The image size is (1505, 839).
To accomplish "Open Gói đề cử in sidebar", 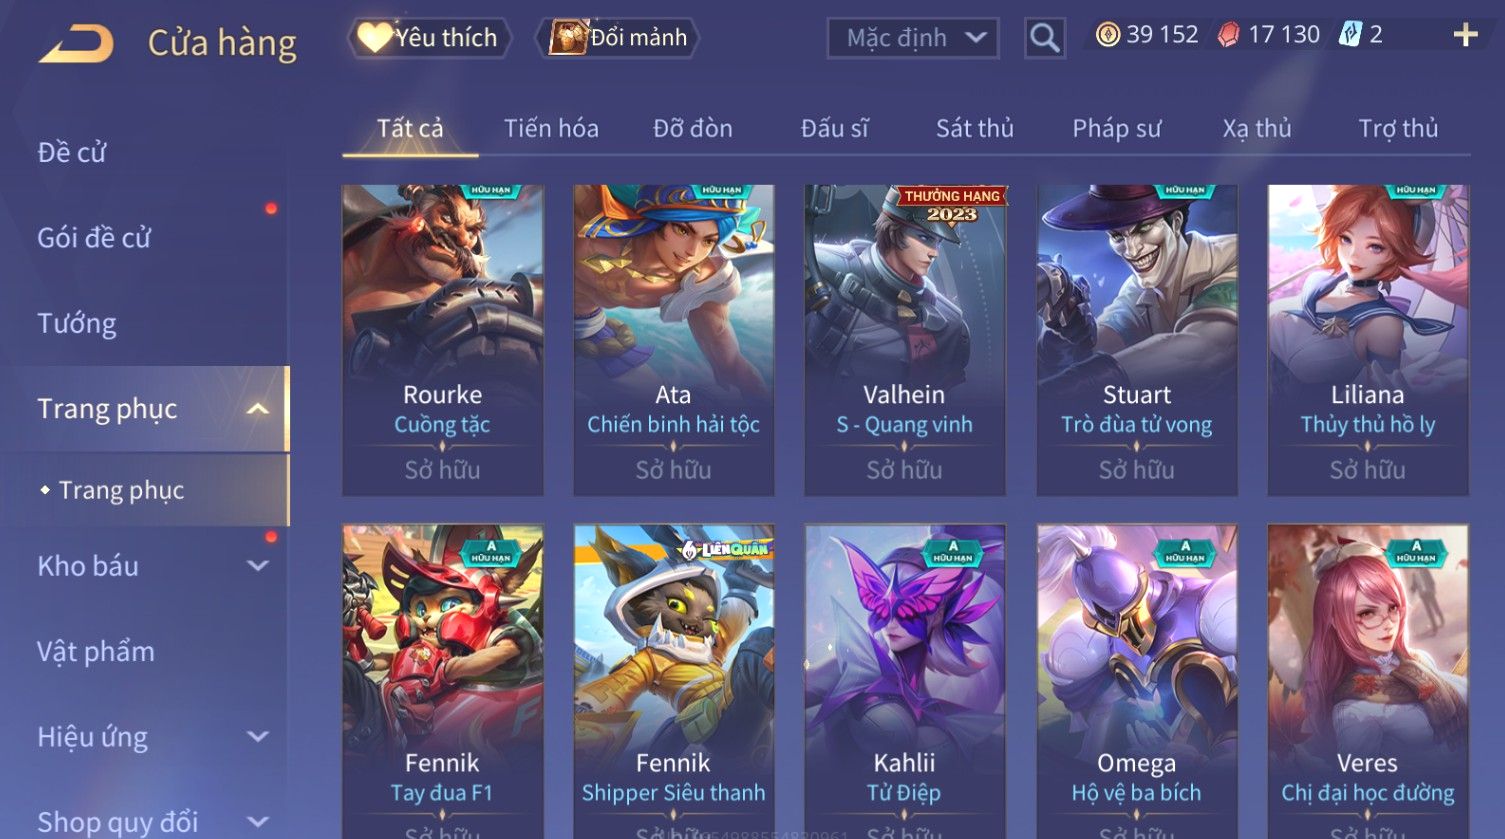I will [94, 238].
